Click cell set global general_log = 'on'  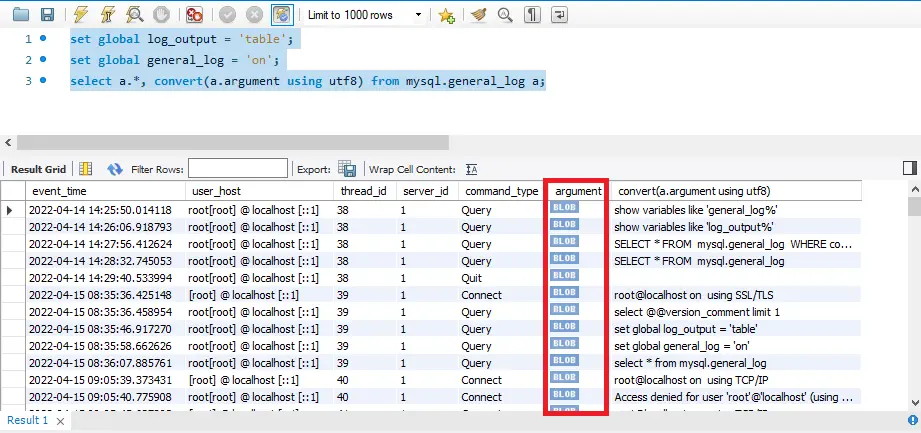point(736,346)
